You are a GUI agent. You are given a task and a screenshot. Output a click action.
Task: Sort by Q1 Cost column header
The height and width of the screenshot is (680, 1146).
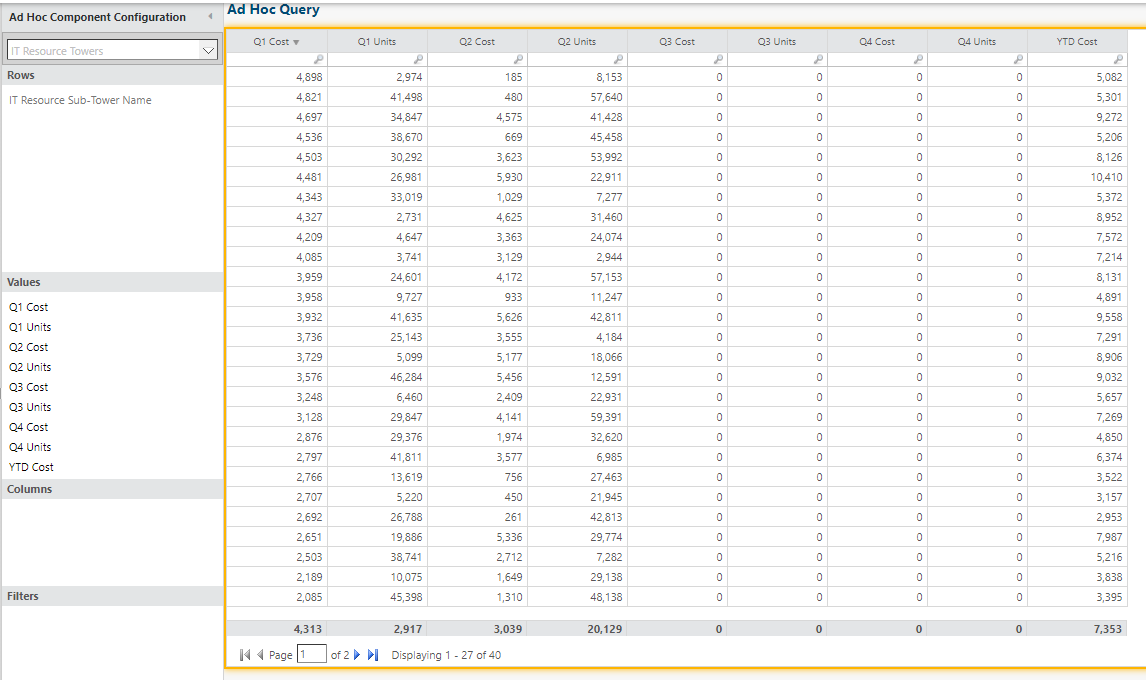(x=276, y=42)
